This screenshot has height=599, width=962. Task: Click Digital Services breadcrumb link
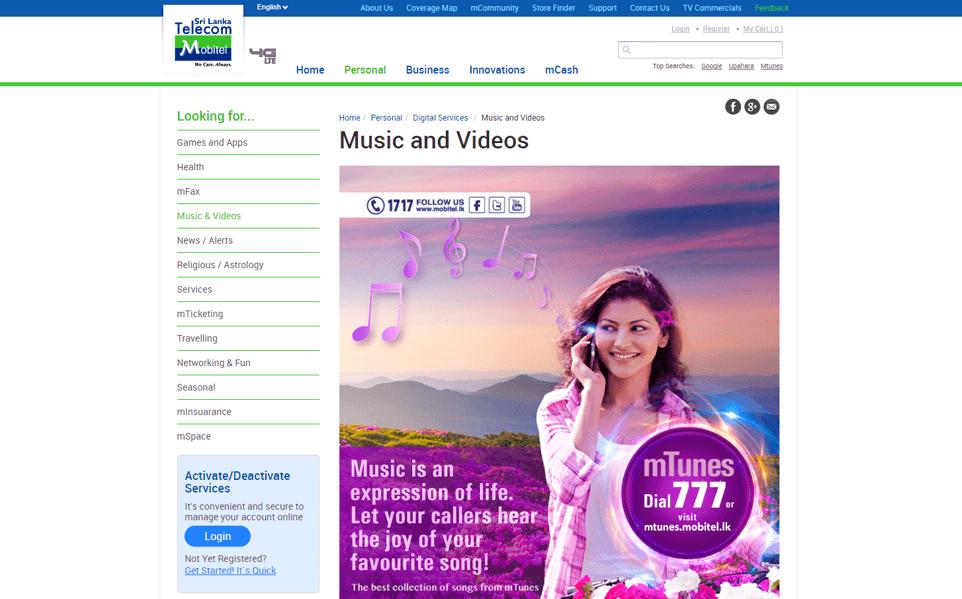[x=440, y=118]
